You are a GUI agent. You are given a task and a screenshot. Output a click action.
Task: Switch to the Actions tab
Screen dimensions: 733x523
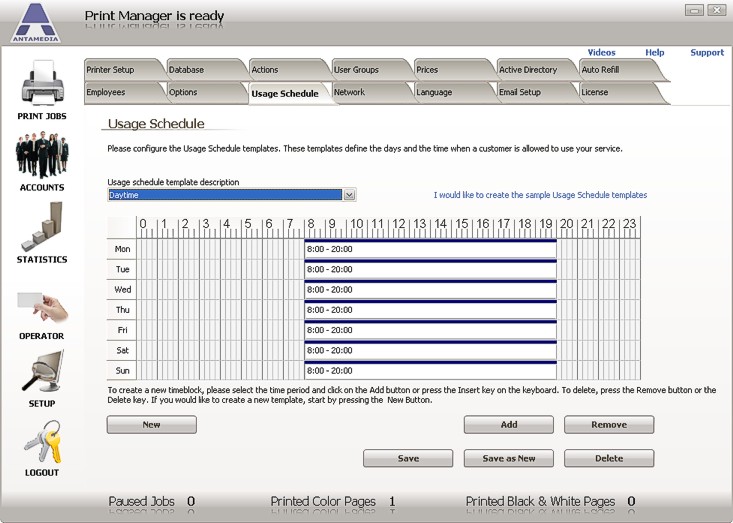[287, 70]
